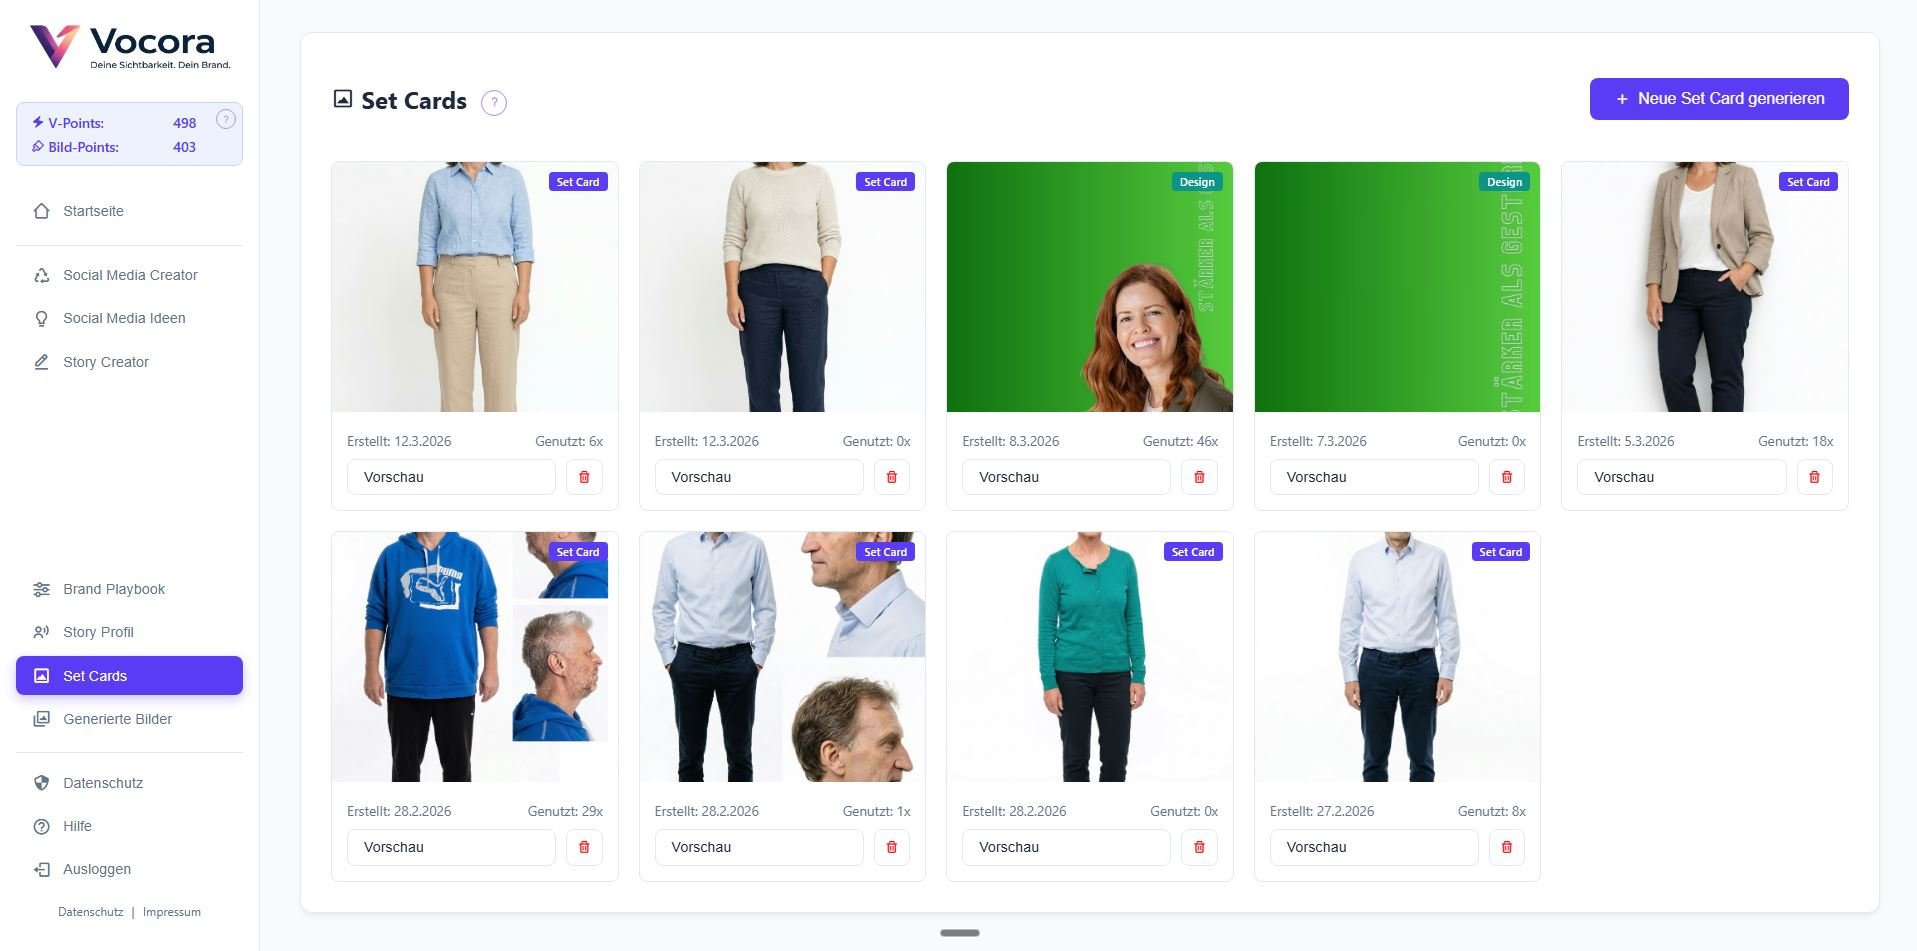
Task: Preview the design card created 7.3.2026
Action: pyautogui.click(x=1374, y=477)
